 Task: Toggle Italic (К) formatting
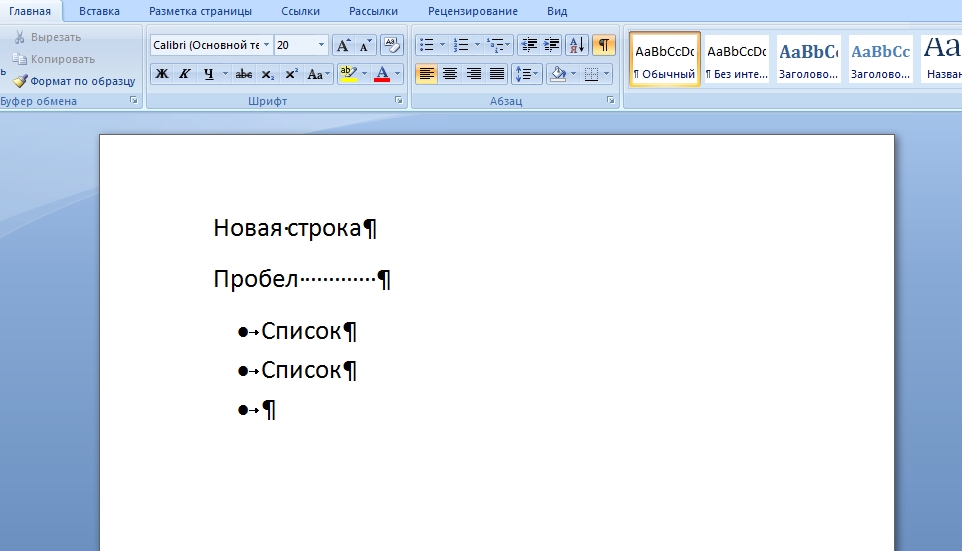coord(185,74)
